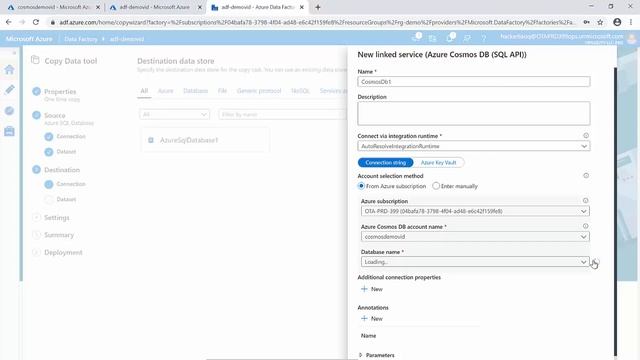Switch to Connection string mode
Screen dimensions: 640x360
pos(385,162)
